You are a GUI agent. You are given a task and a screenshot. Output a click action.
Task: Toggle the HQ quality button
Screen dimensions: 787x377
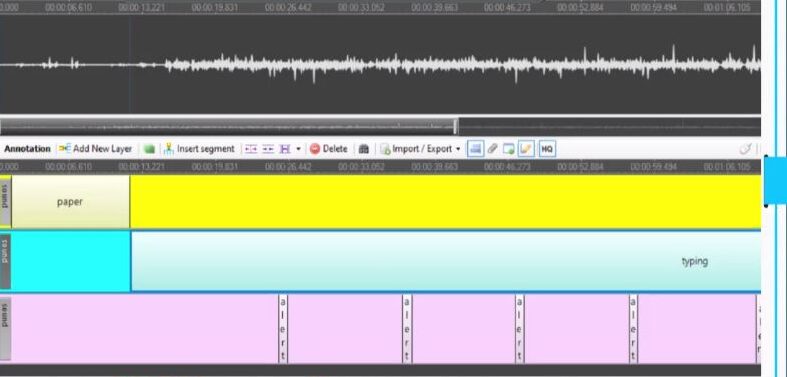547,149
